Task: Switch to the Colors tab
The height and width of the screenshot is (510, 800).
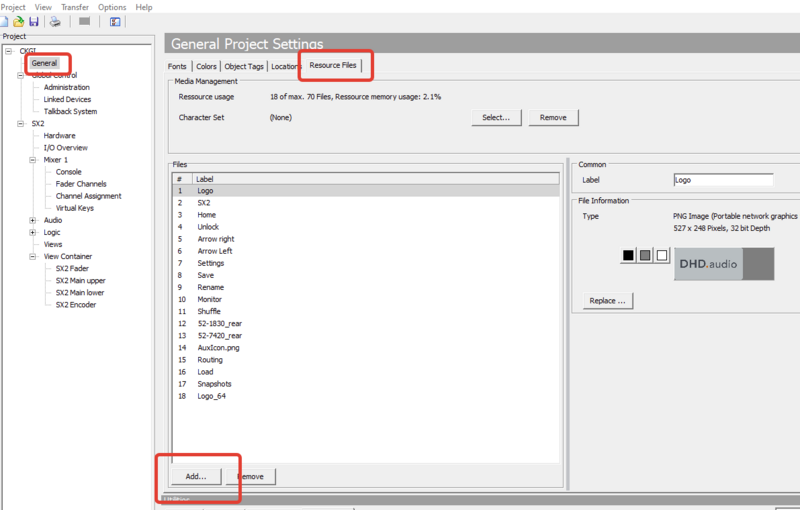Action: click(x=206, y=67)
